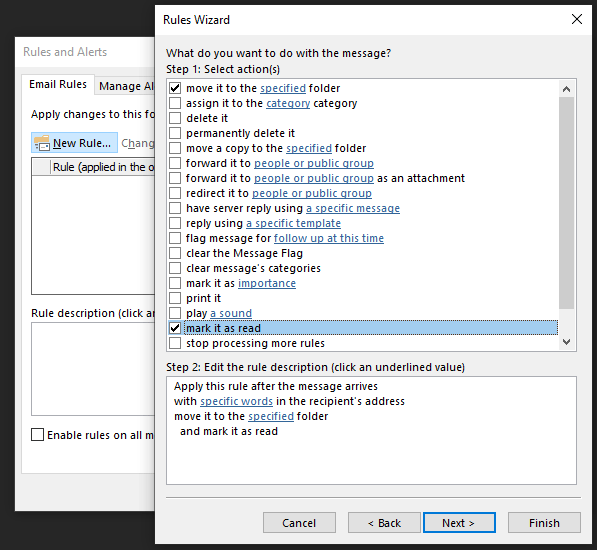597x550 pixels.
Task: Click 'Apply this rule after the message arrives' text
Action: [x=276, y=386]
